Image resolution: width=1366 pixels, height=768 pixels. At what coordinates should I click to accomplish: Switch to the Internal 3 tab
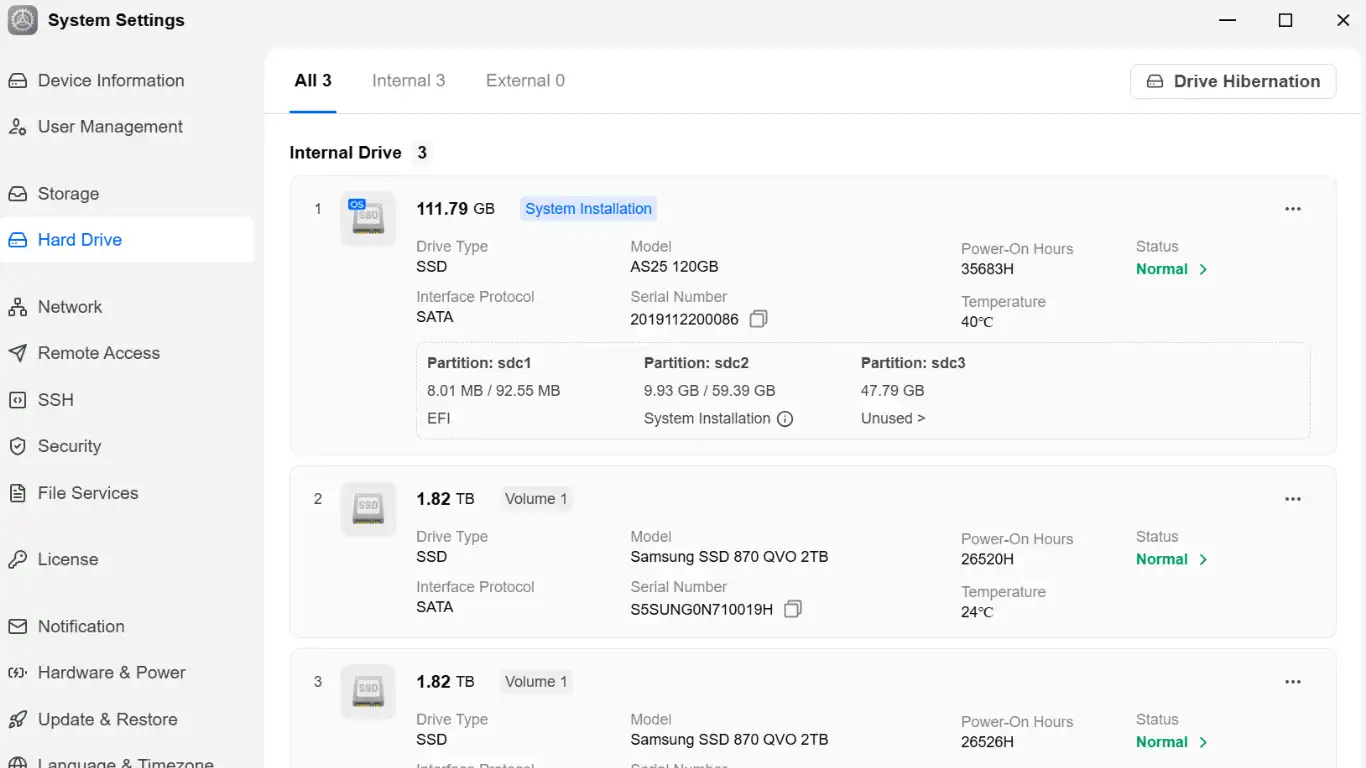pyautogui.click(x=409, y=81)
